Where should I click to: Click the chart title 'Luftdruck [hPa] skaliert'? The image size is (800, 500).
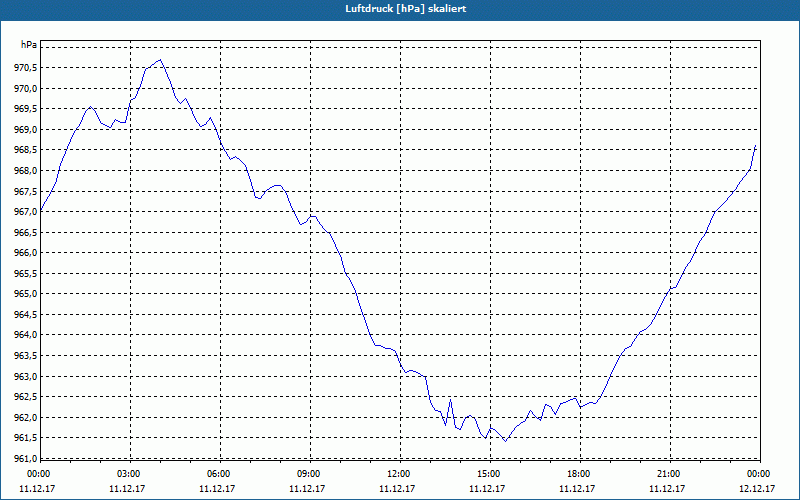click(x=406, y=9)
